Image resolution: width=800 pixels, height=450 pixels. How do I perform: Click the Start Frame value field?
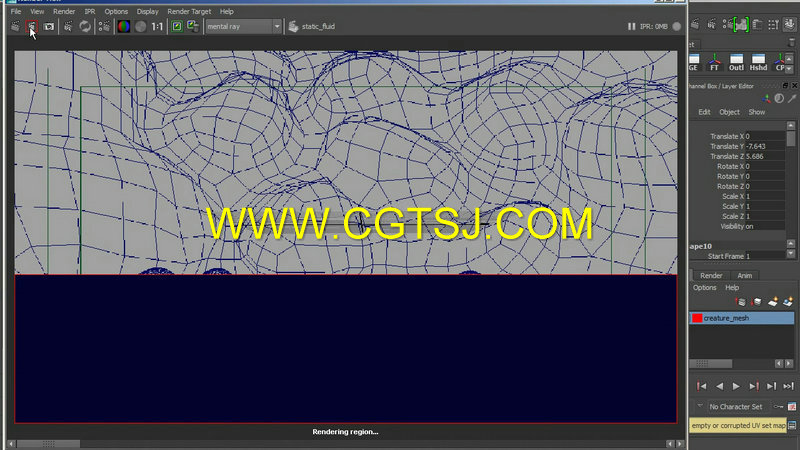[764, 256]
